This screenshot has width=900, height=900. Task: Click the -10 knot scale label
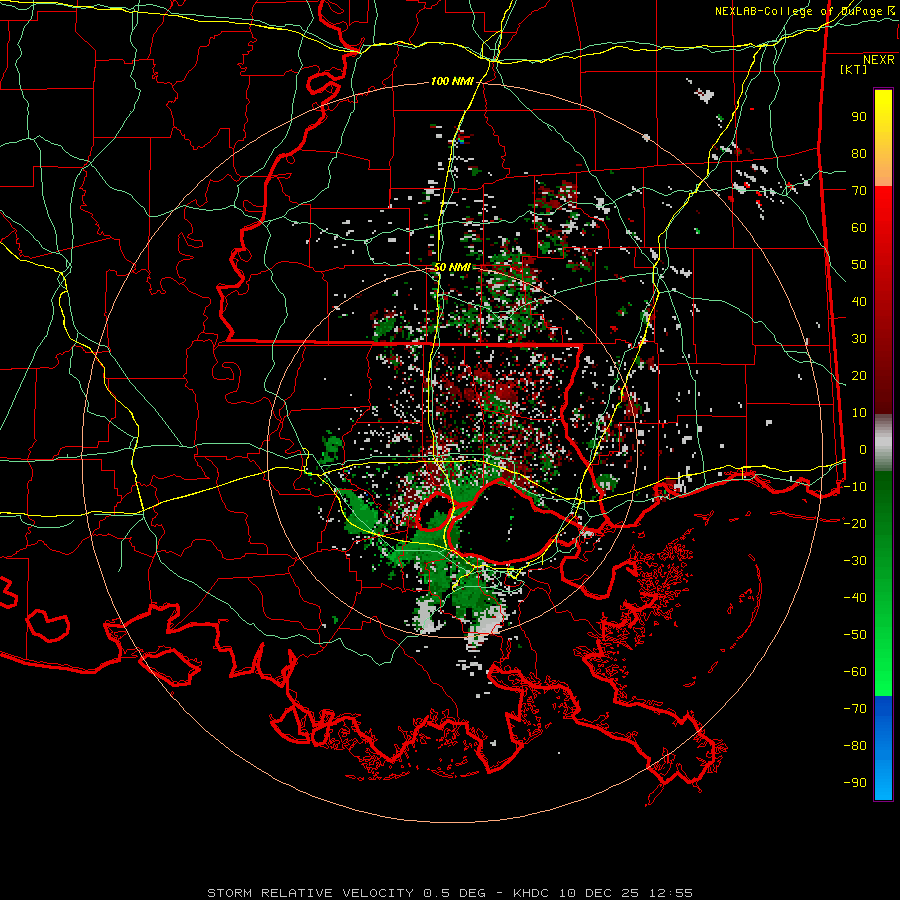tap(855, 487)
